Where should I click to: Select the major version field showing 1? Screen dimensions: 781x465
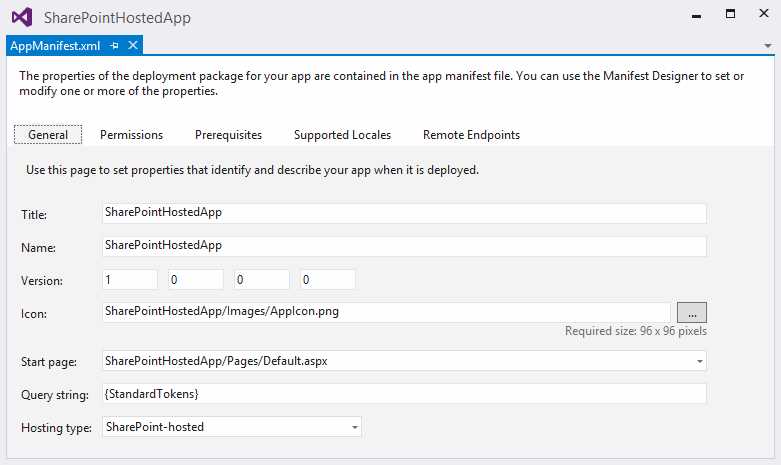click(x=130, y=279)
